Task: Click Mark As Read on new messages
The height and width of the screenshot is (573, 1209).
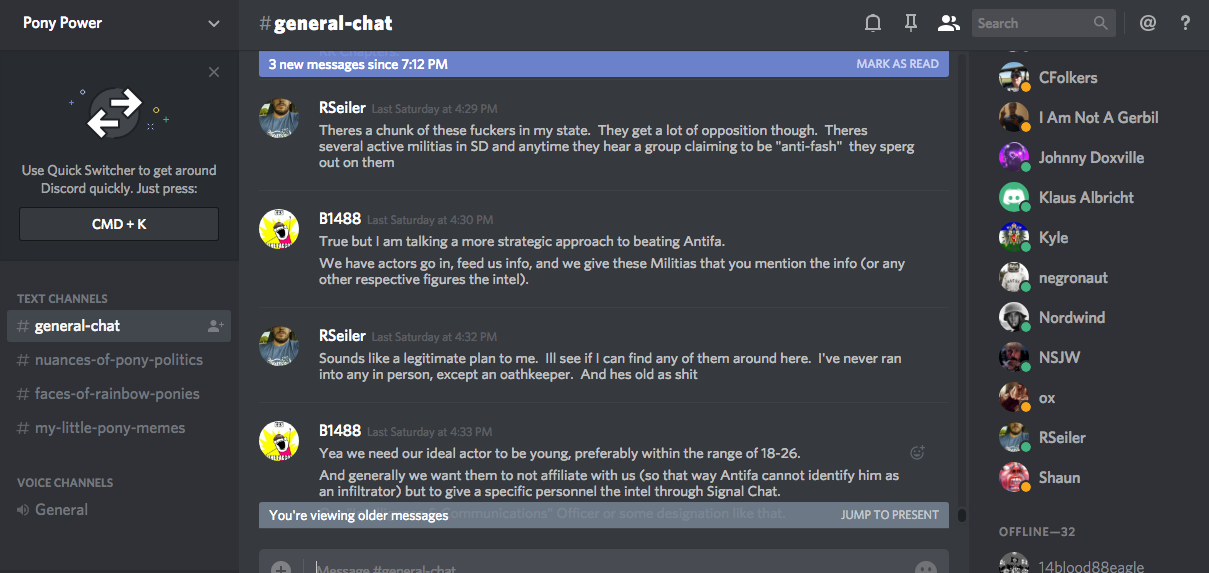Action: 897,64
